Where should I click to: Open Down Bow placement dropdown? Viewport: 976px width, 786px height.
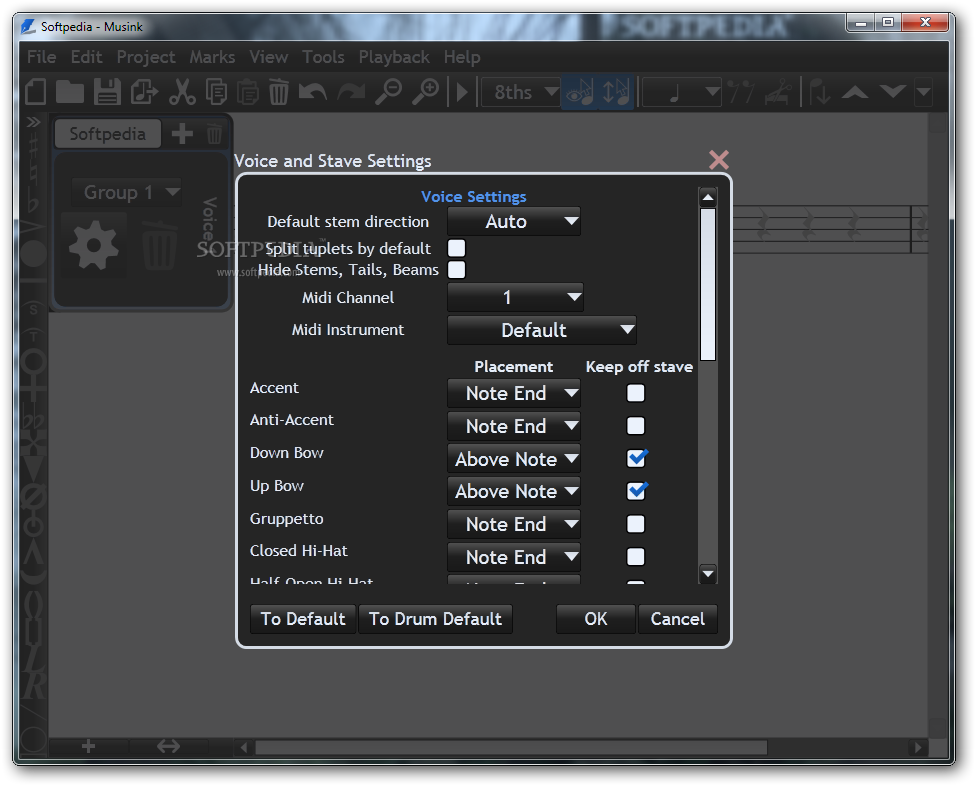514,459
